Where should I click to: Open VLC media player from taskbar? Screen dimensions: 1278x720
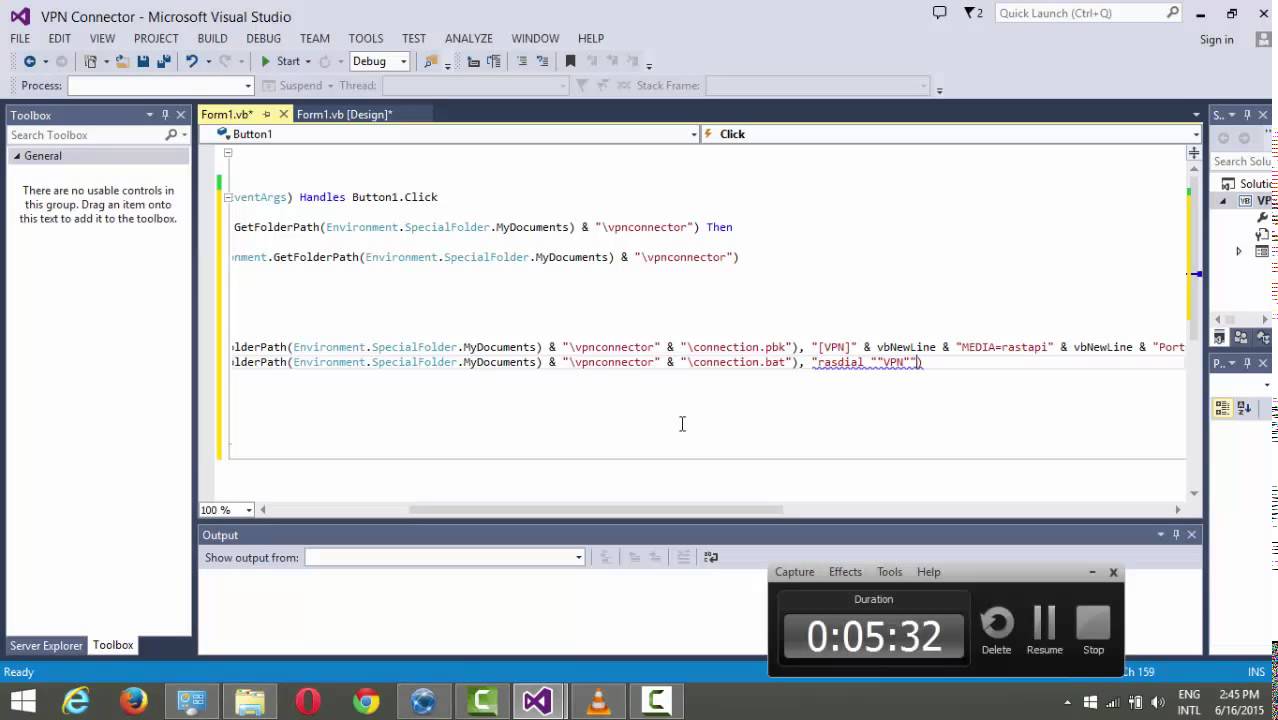tap(598, 702)
